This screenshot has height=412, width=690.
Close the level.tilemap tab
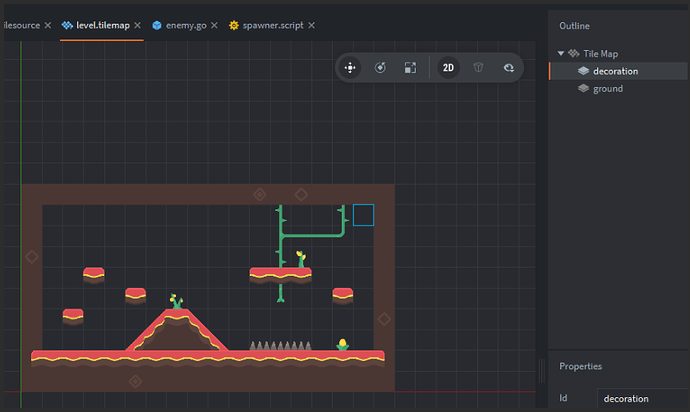[137, 26]
